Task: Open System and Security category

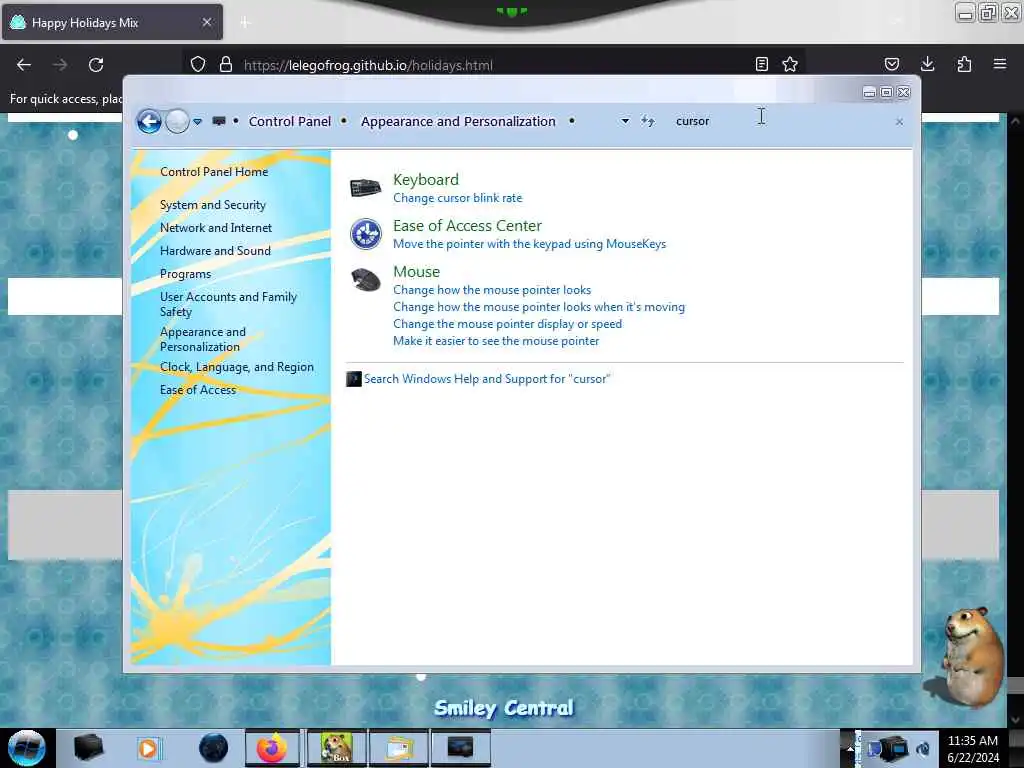Action: point(212,205)
